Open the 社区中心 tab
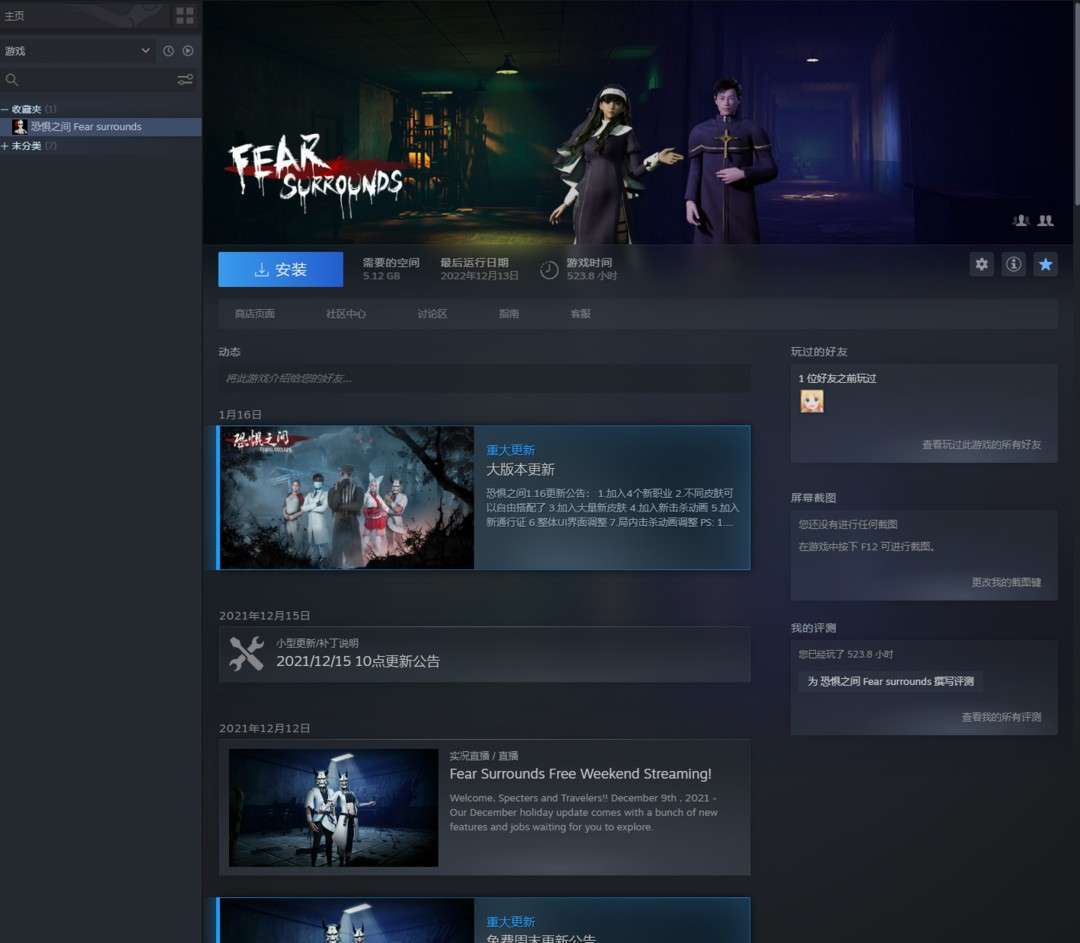 346,313
